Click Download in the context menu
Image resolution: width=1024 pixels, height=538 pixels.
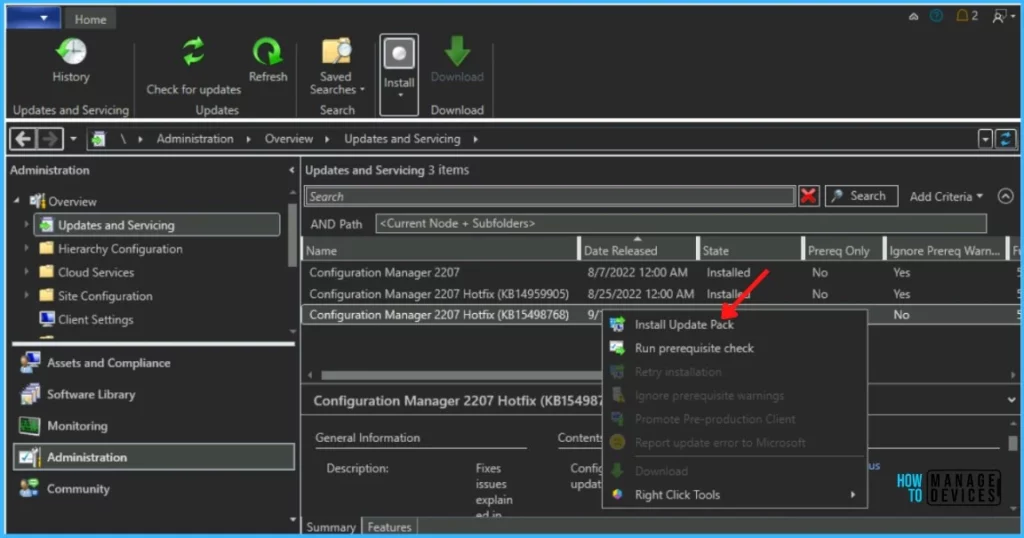tap(735, 471)
